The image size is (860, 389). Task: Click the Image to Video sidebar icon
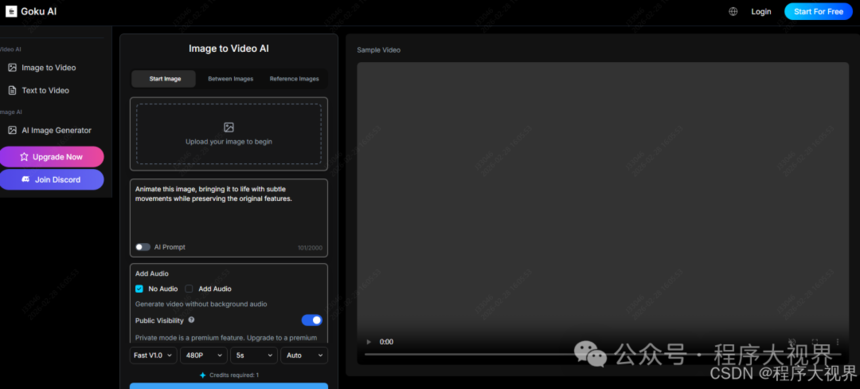[12, 67]
